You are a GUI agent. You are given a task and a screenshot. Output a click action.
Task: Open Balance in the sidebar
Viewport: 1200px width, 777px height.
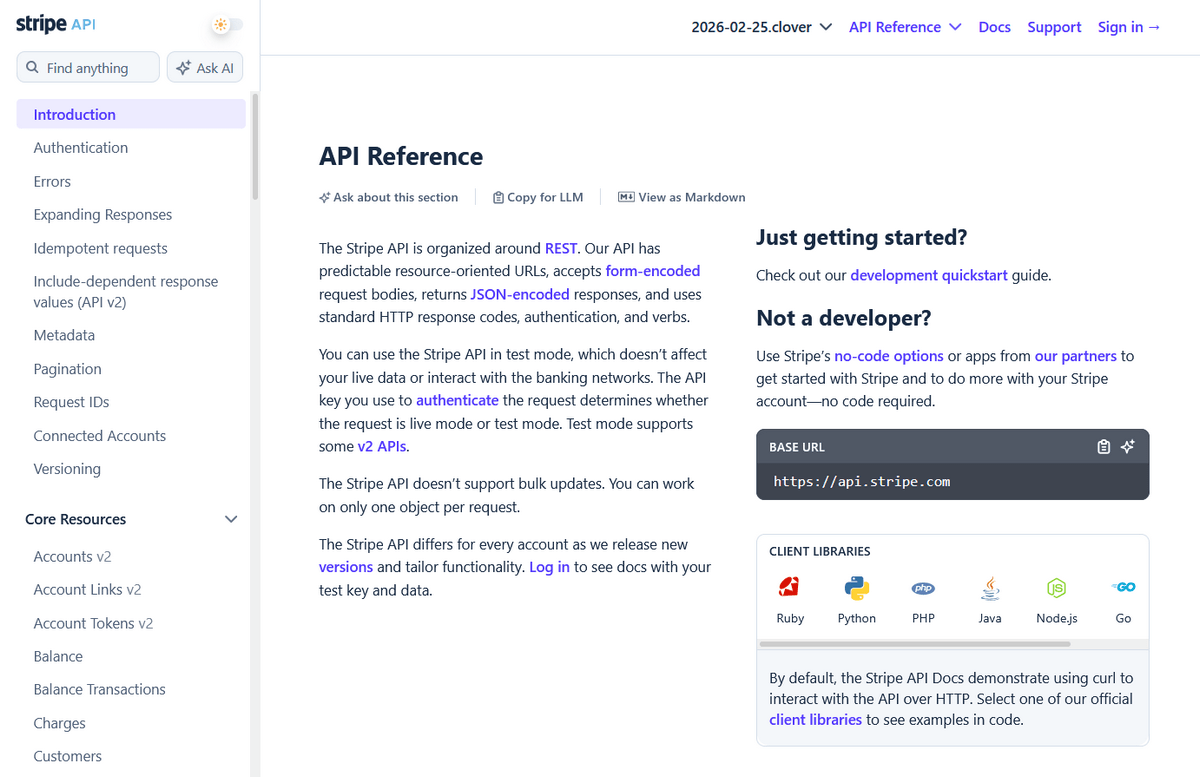(x=58, y=656)
